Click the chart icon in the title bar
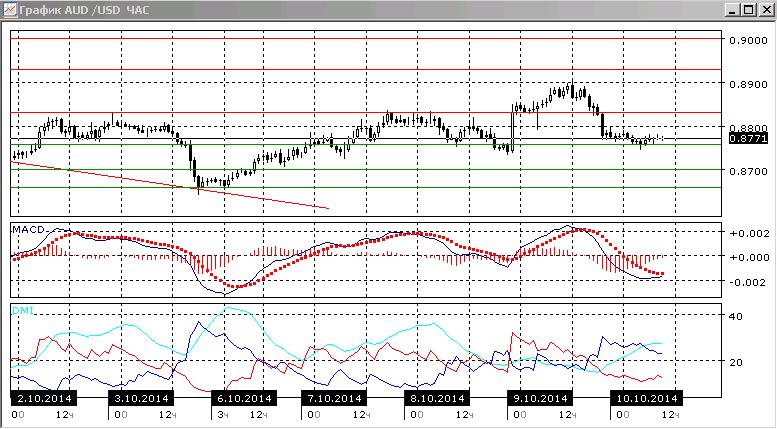 coord(9,9)
